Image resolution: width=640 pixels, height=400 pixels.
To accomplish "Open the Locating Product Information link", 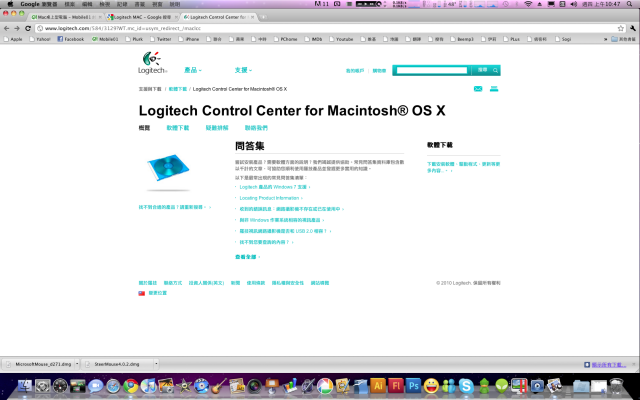I will click(271, 198).
